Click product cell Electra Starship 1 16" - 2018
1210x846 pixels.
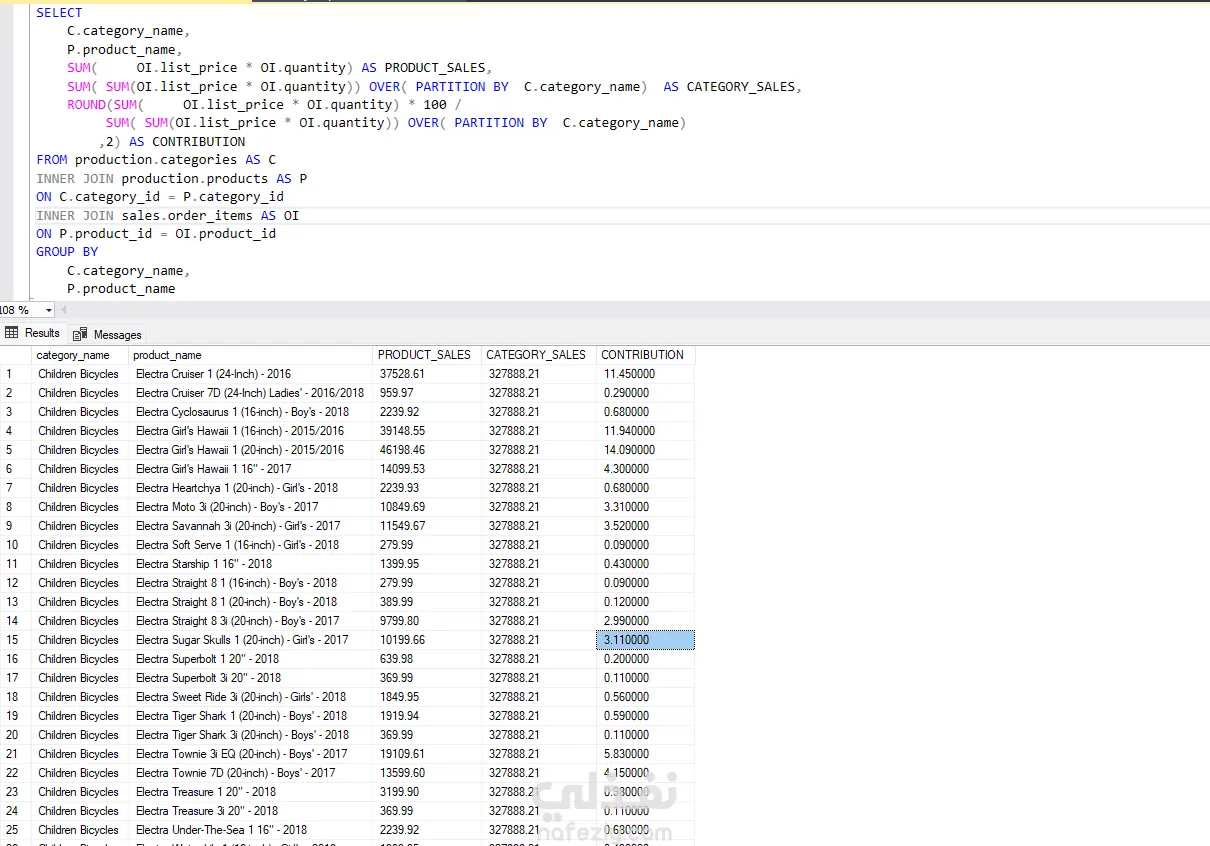coord(250,564)
